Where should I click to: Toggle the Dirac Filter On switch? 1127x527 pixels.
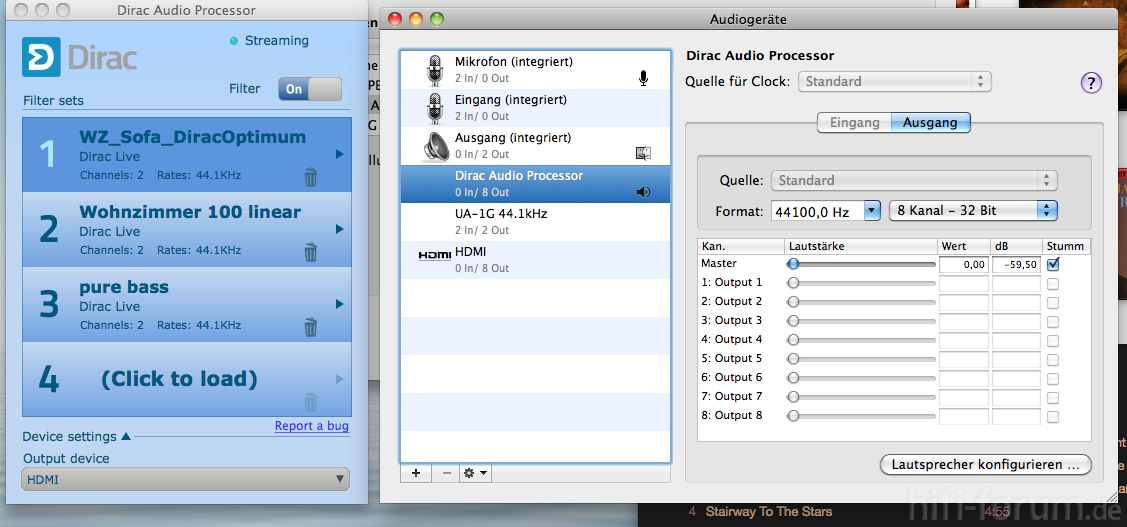310,89
